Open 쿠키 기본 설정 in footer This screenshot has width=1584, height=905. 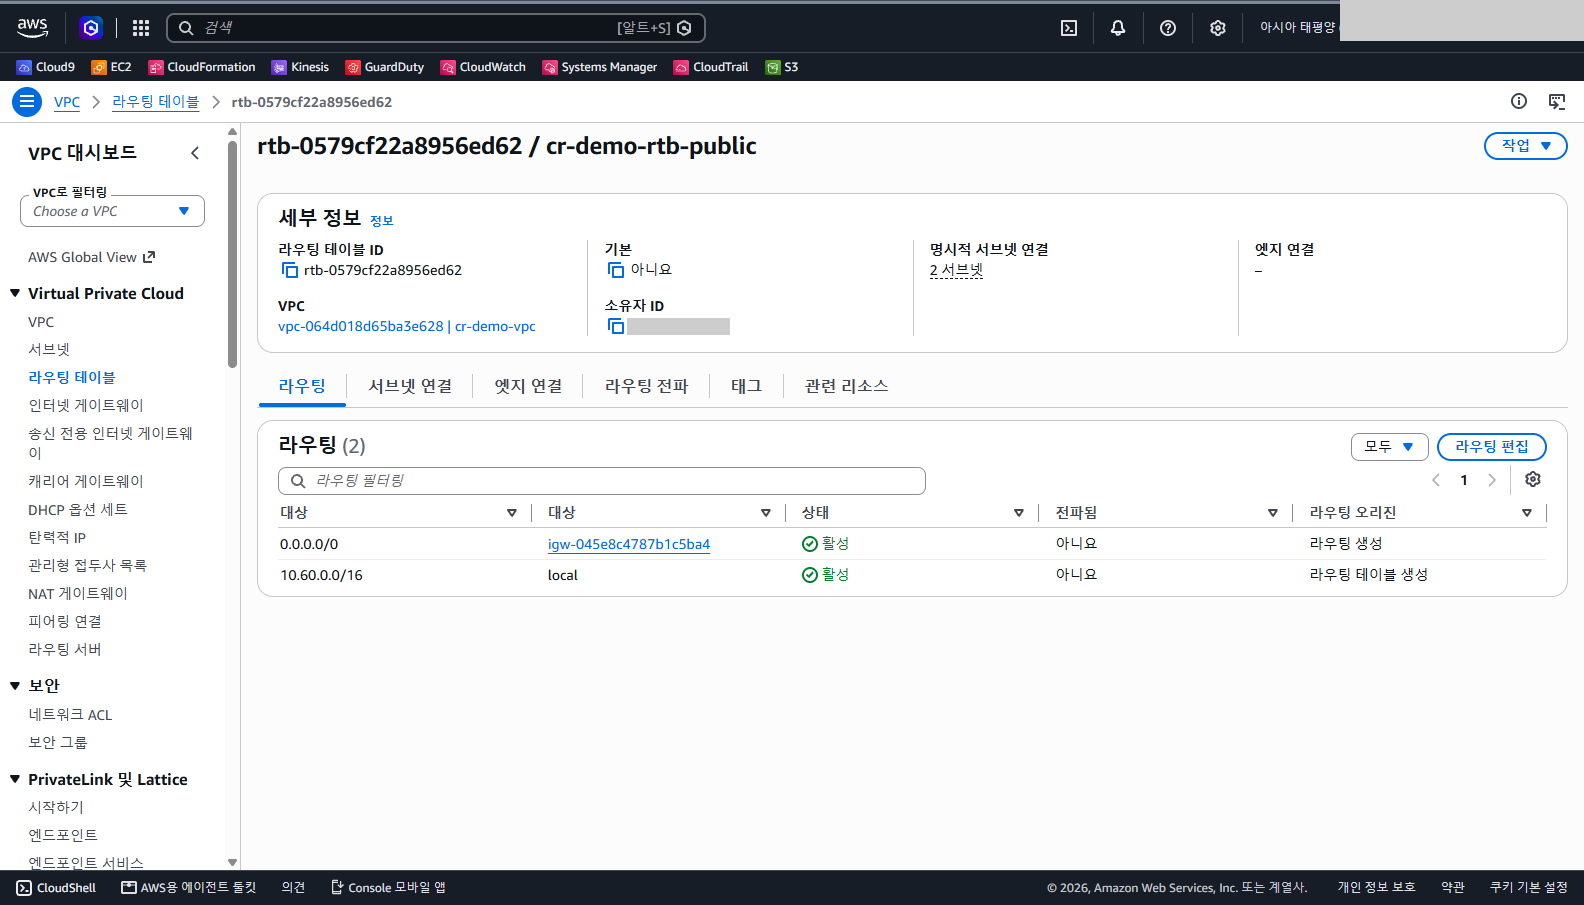coord(1528,888)
